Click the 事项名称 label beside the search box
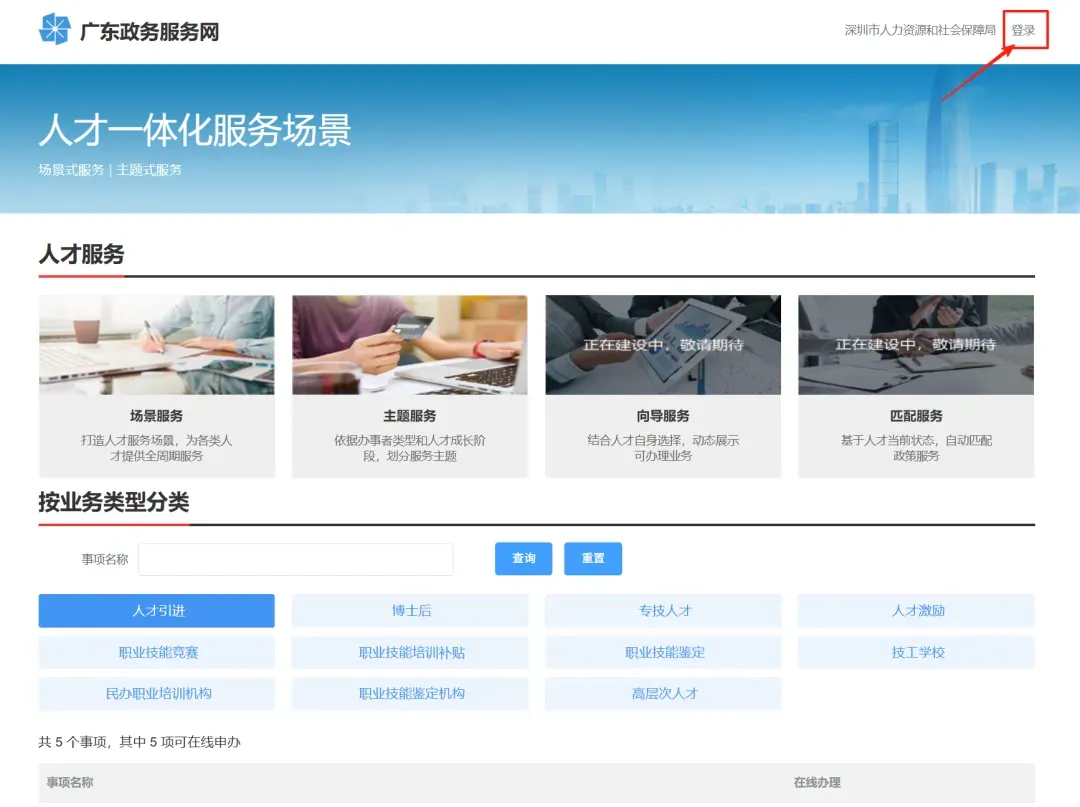The height and width of the screenshot is (807, 1080). tap(105, 559)
